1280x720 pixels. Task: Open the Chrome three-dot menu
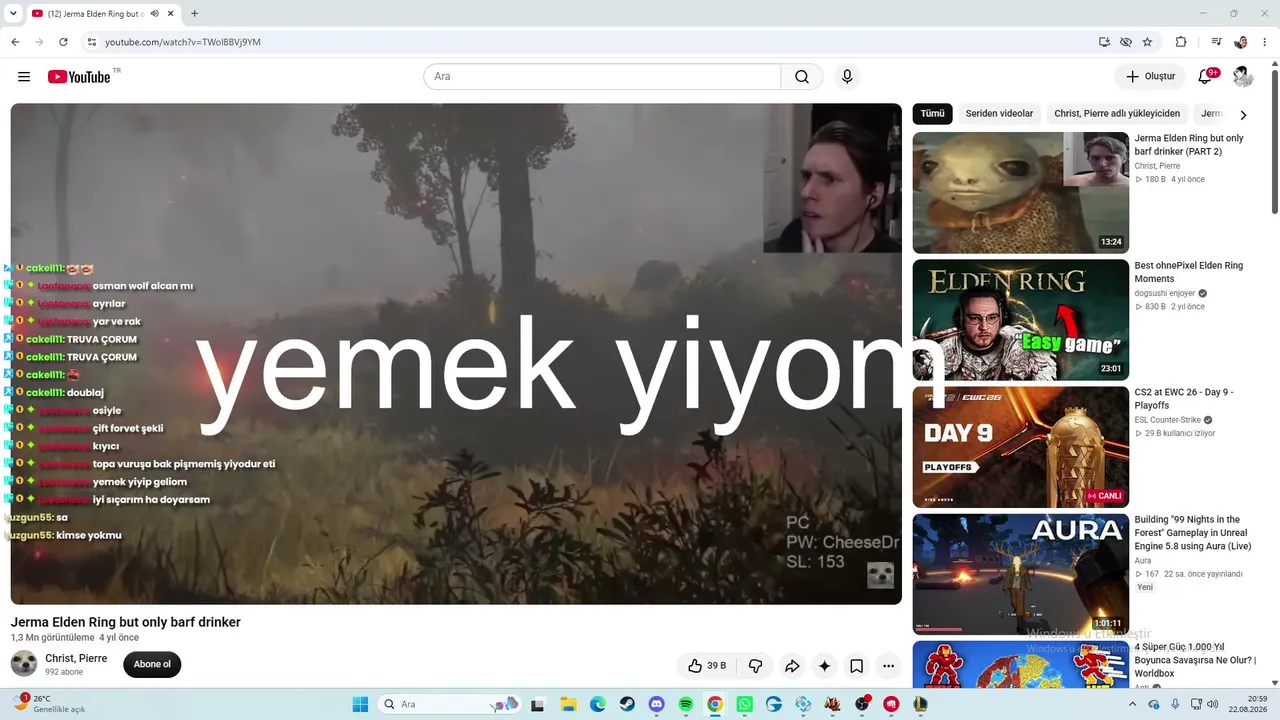click(1265, 42)
